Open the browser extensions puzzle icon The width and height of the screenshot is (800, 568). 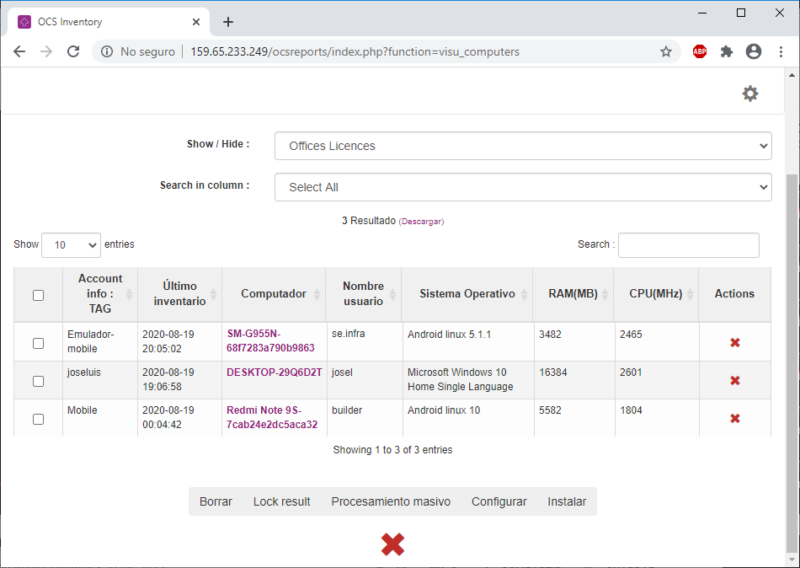[726, 52]
